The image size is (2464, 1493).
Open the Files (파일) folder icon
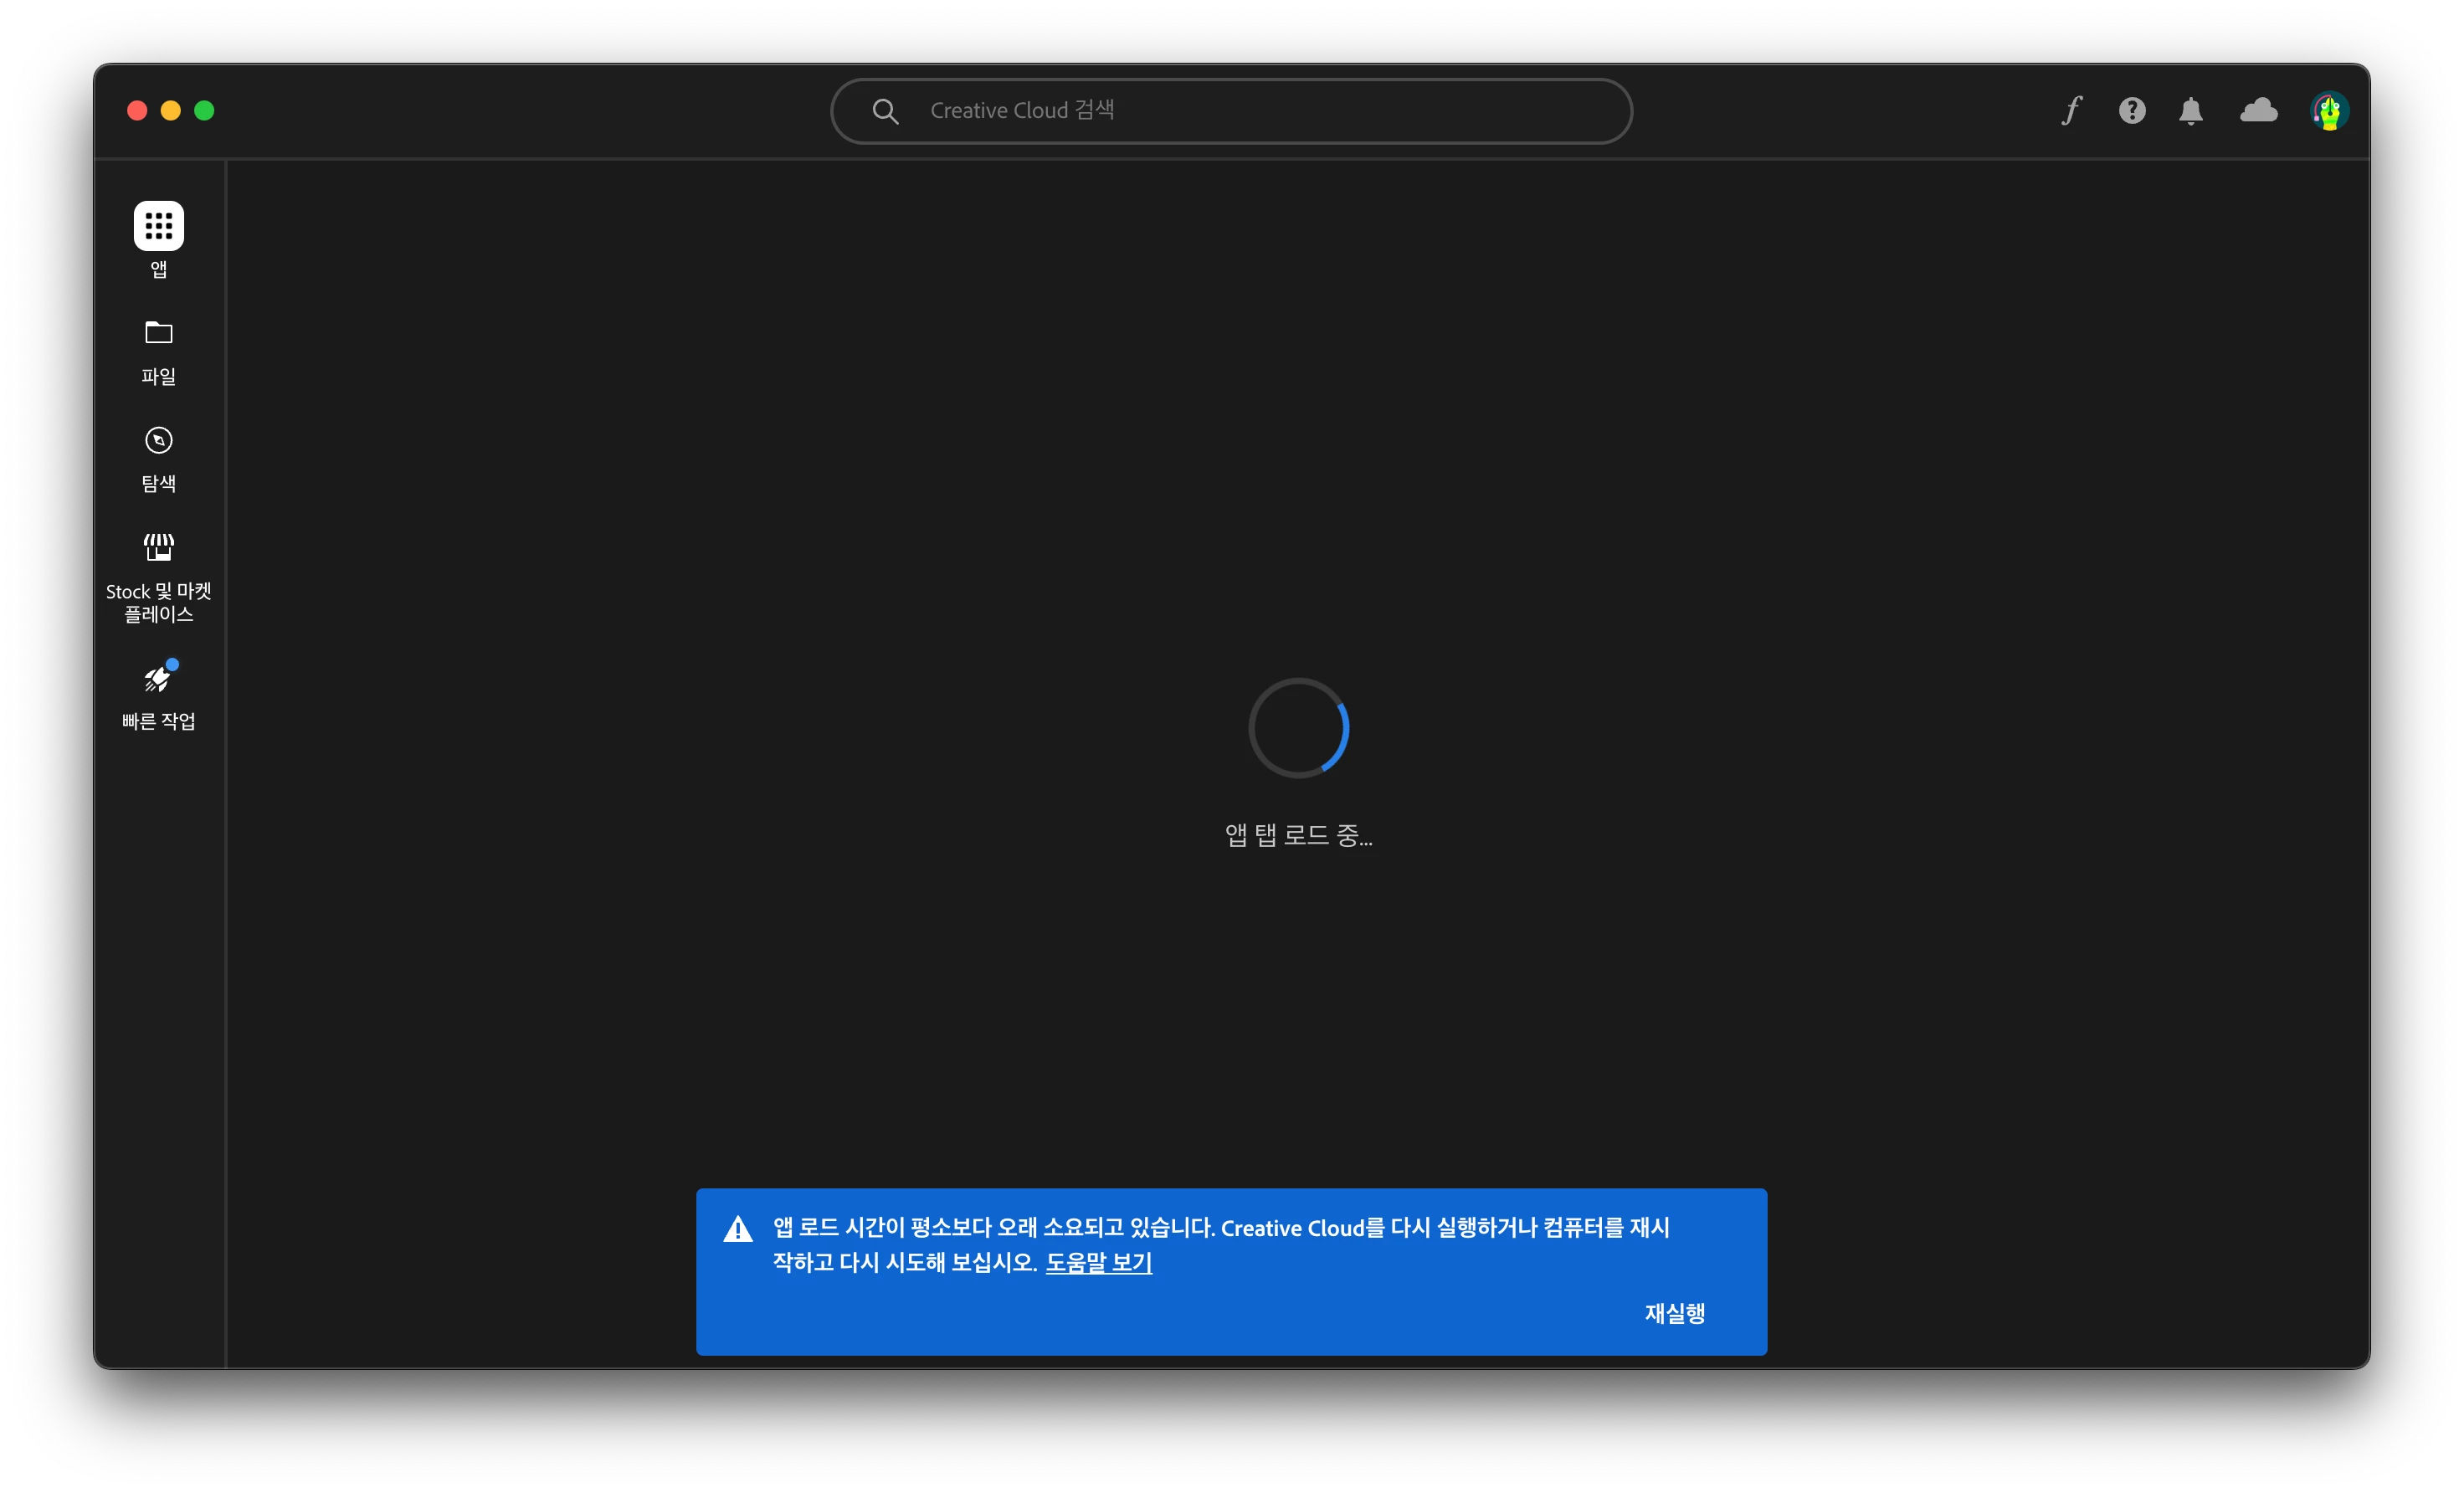pos(158,332)
